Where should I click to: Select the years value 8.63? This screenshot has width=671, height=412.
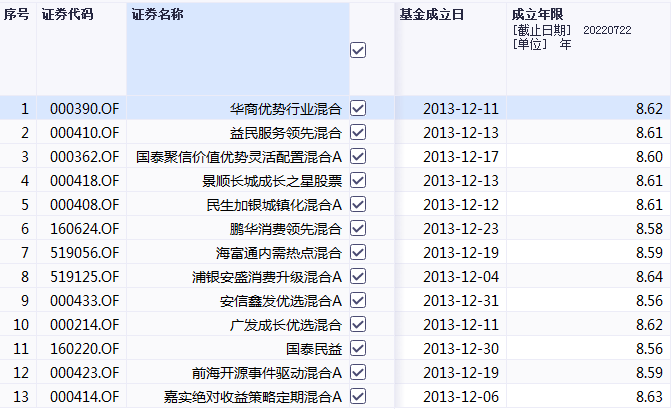[649, 396]
